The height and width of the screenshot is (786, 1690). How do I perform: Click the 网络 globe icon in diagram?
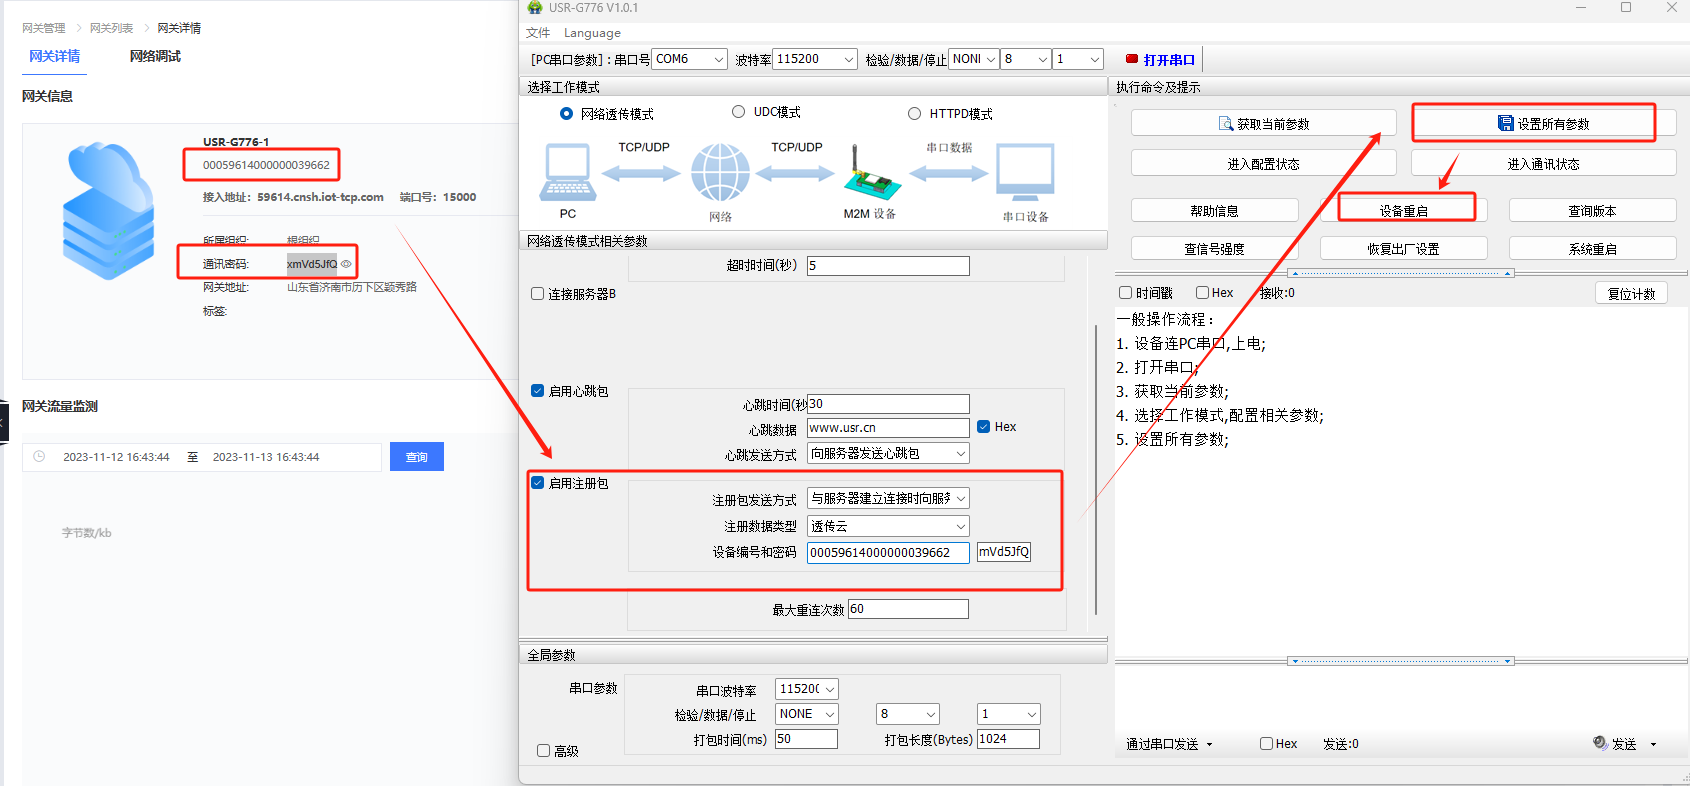pos(720,173)
